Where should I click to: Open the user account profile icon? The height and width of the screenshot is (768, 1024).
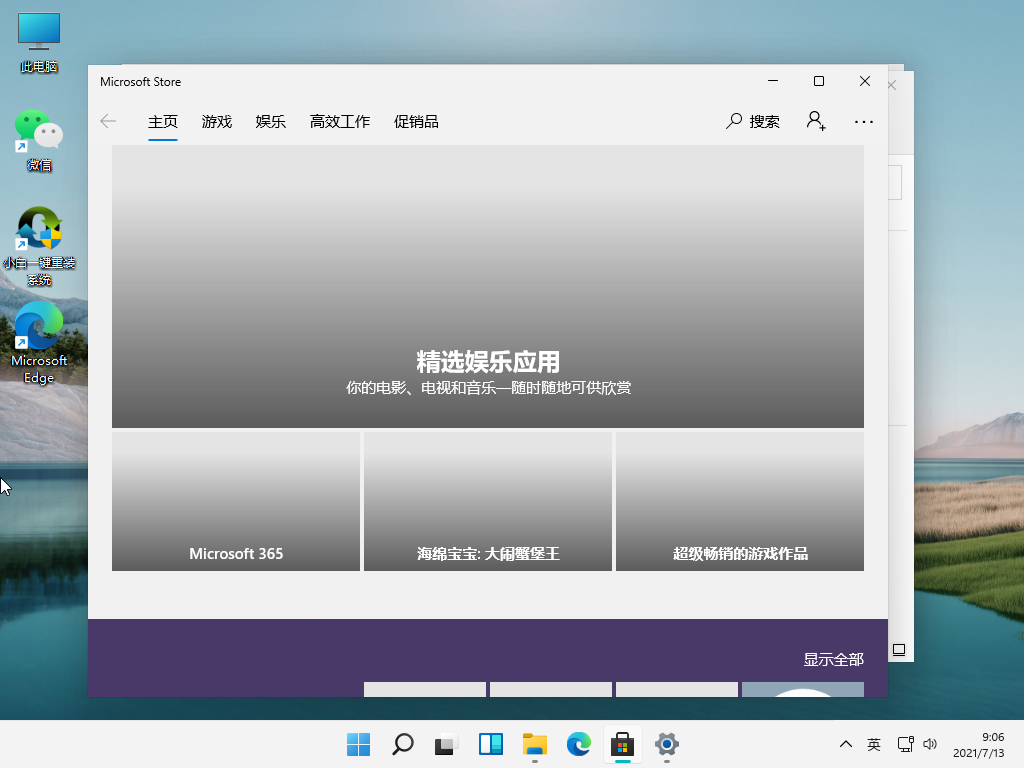click(x=816, y=121)
